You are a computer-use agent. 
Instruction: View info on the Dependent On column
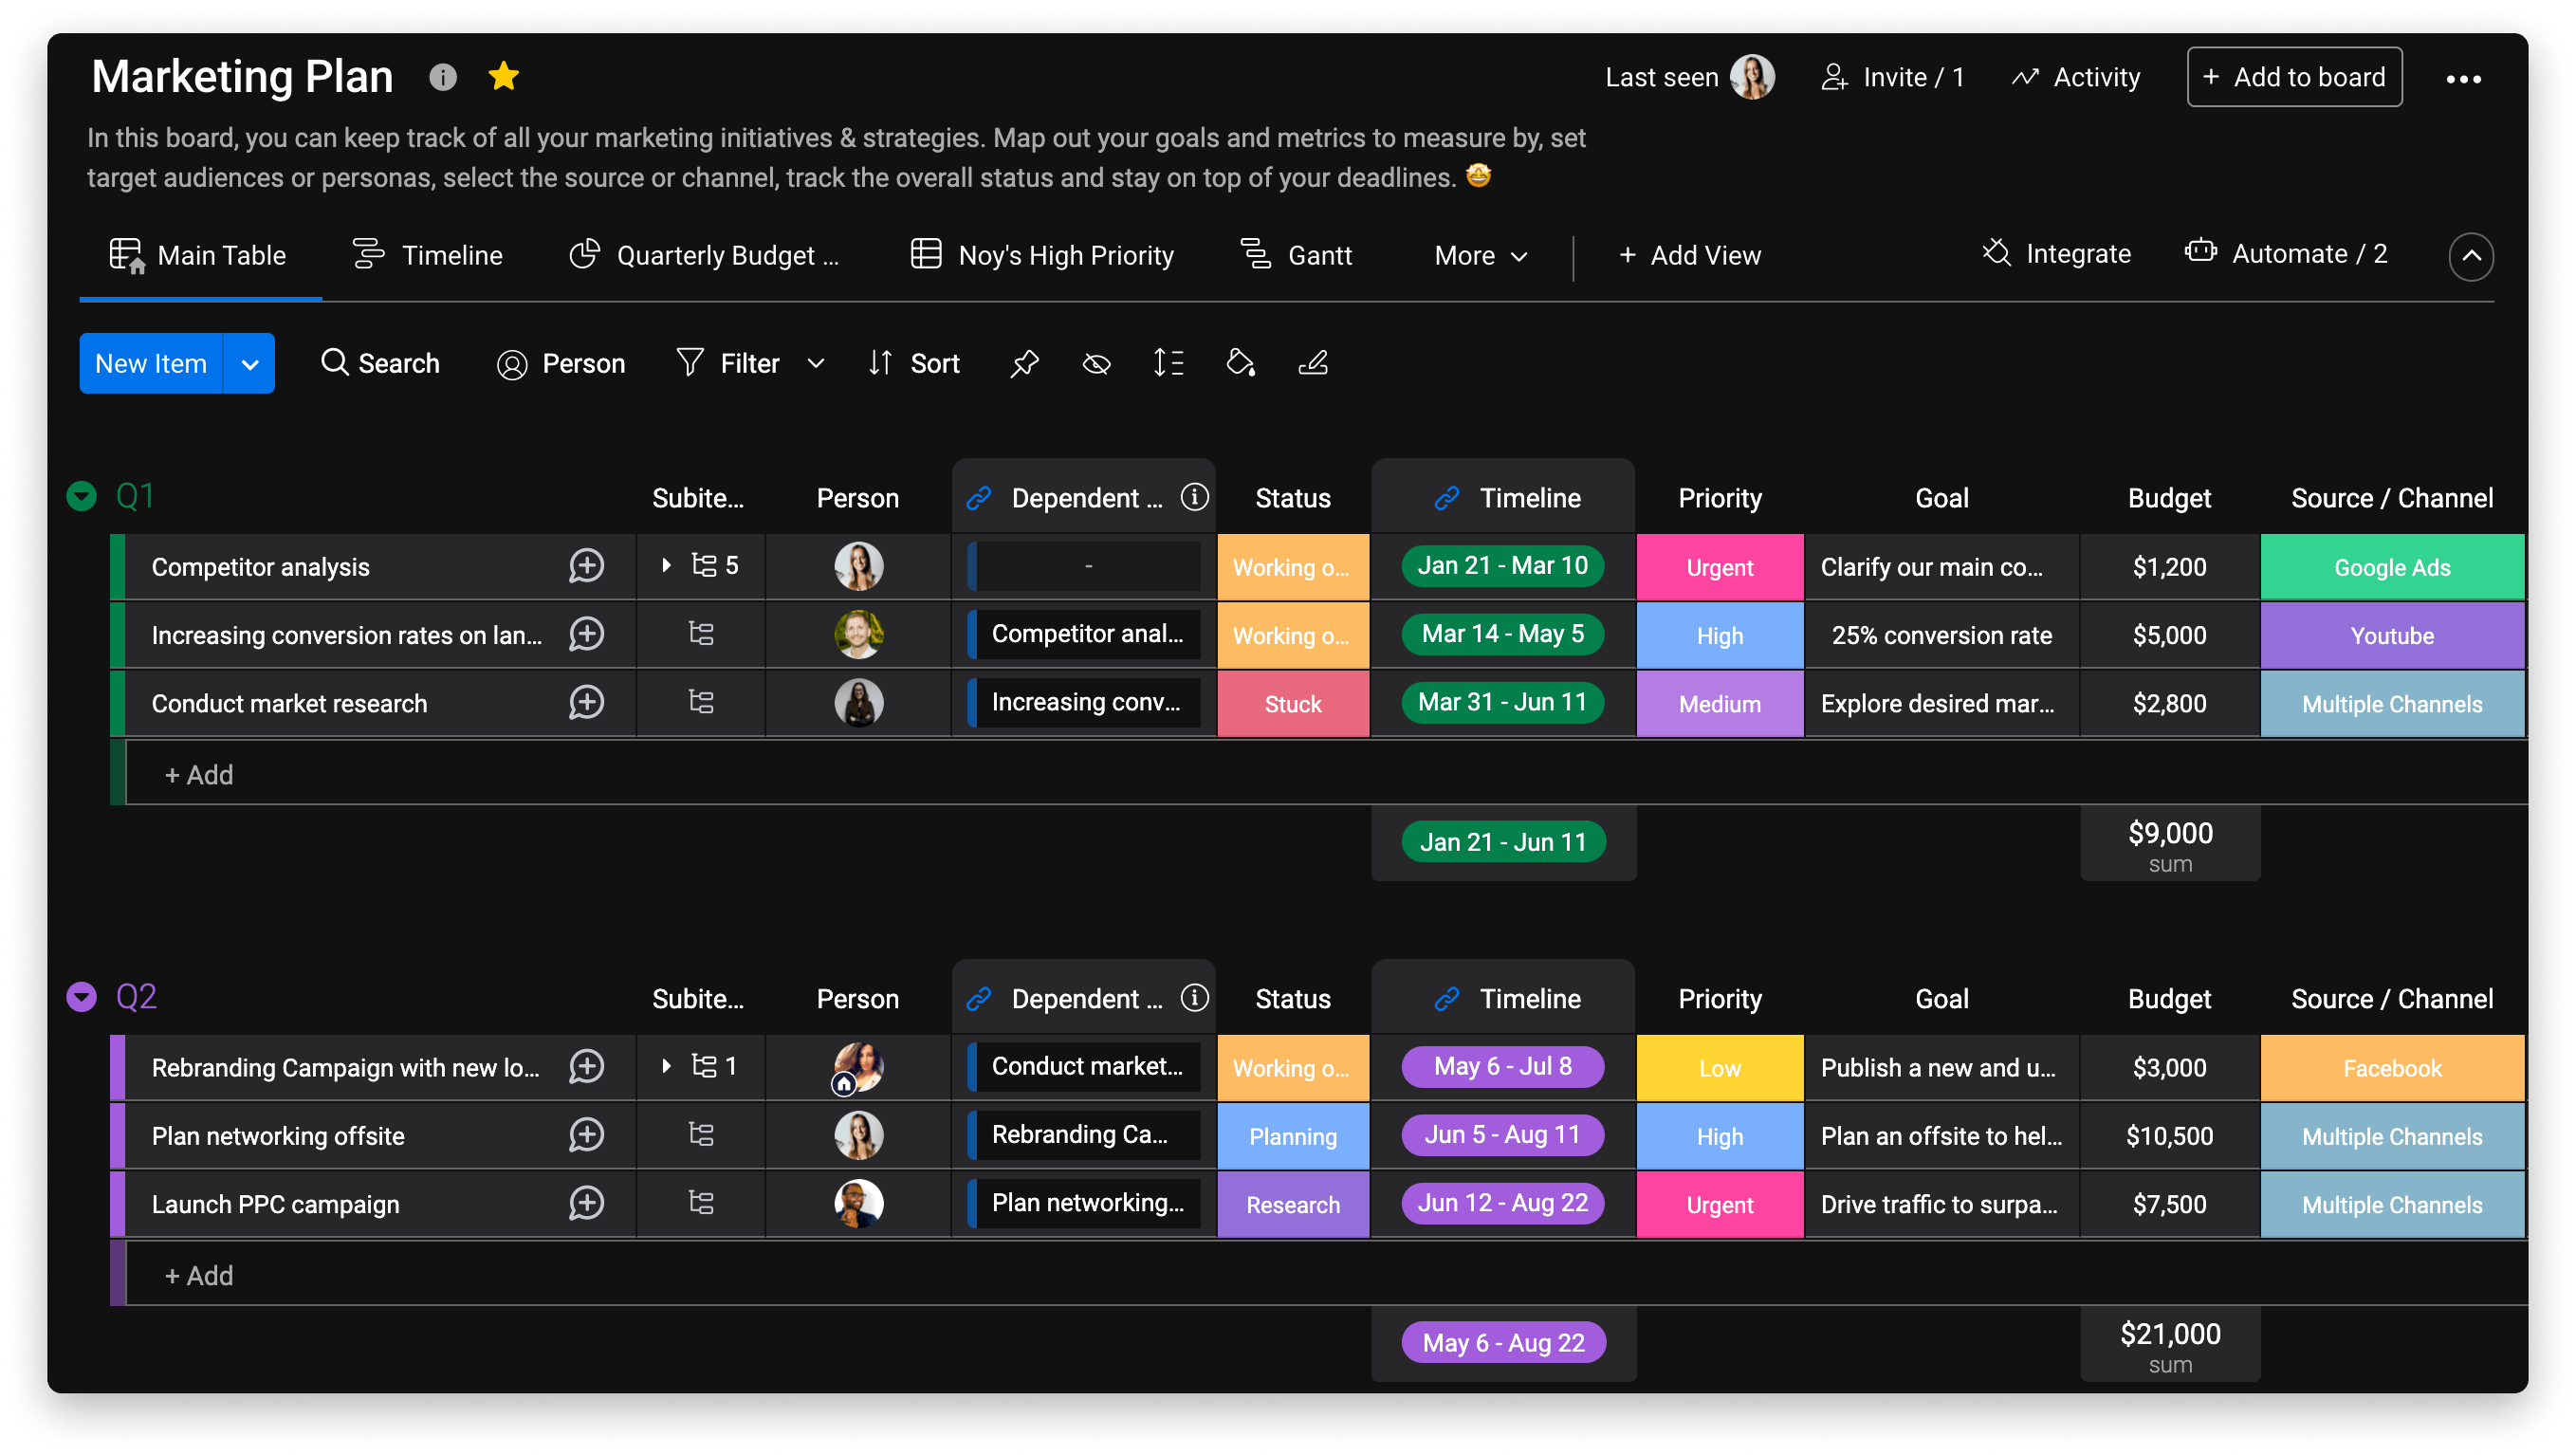point(1194,496)
